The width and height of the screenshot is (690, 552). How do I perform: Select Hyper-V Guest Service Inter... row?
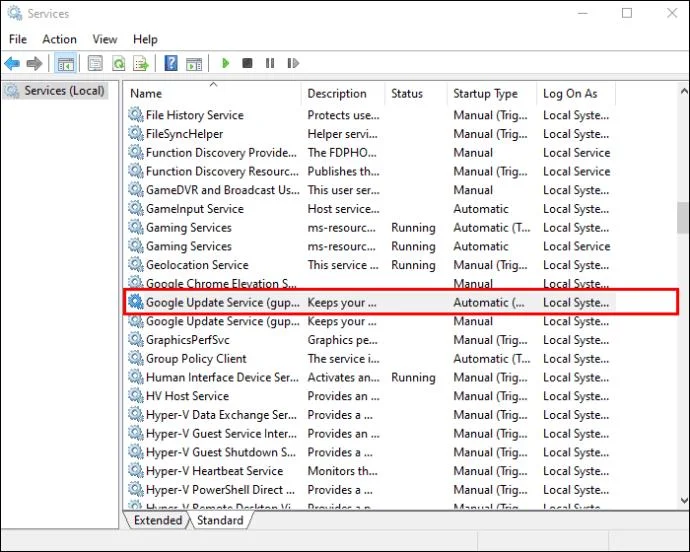coord(370,434)
